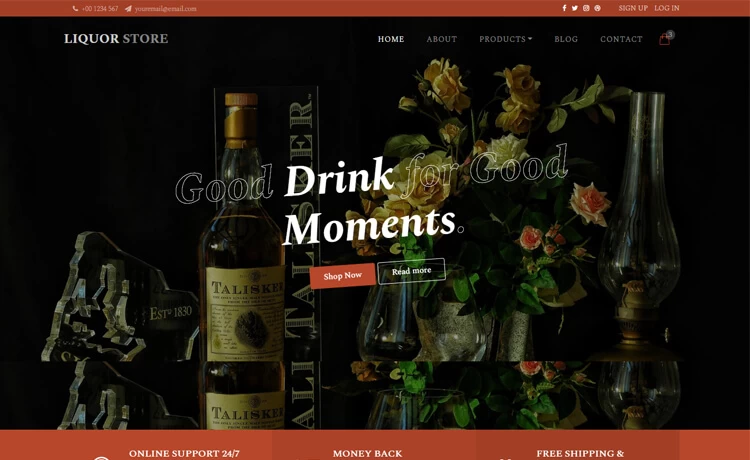The width and height of the screenshot is (750, 460).
Task: Open the Twitter social icon
Action: point(575,8)
